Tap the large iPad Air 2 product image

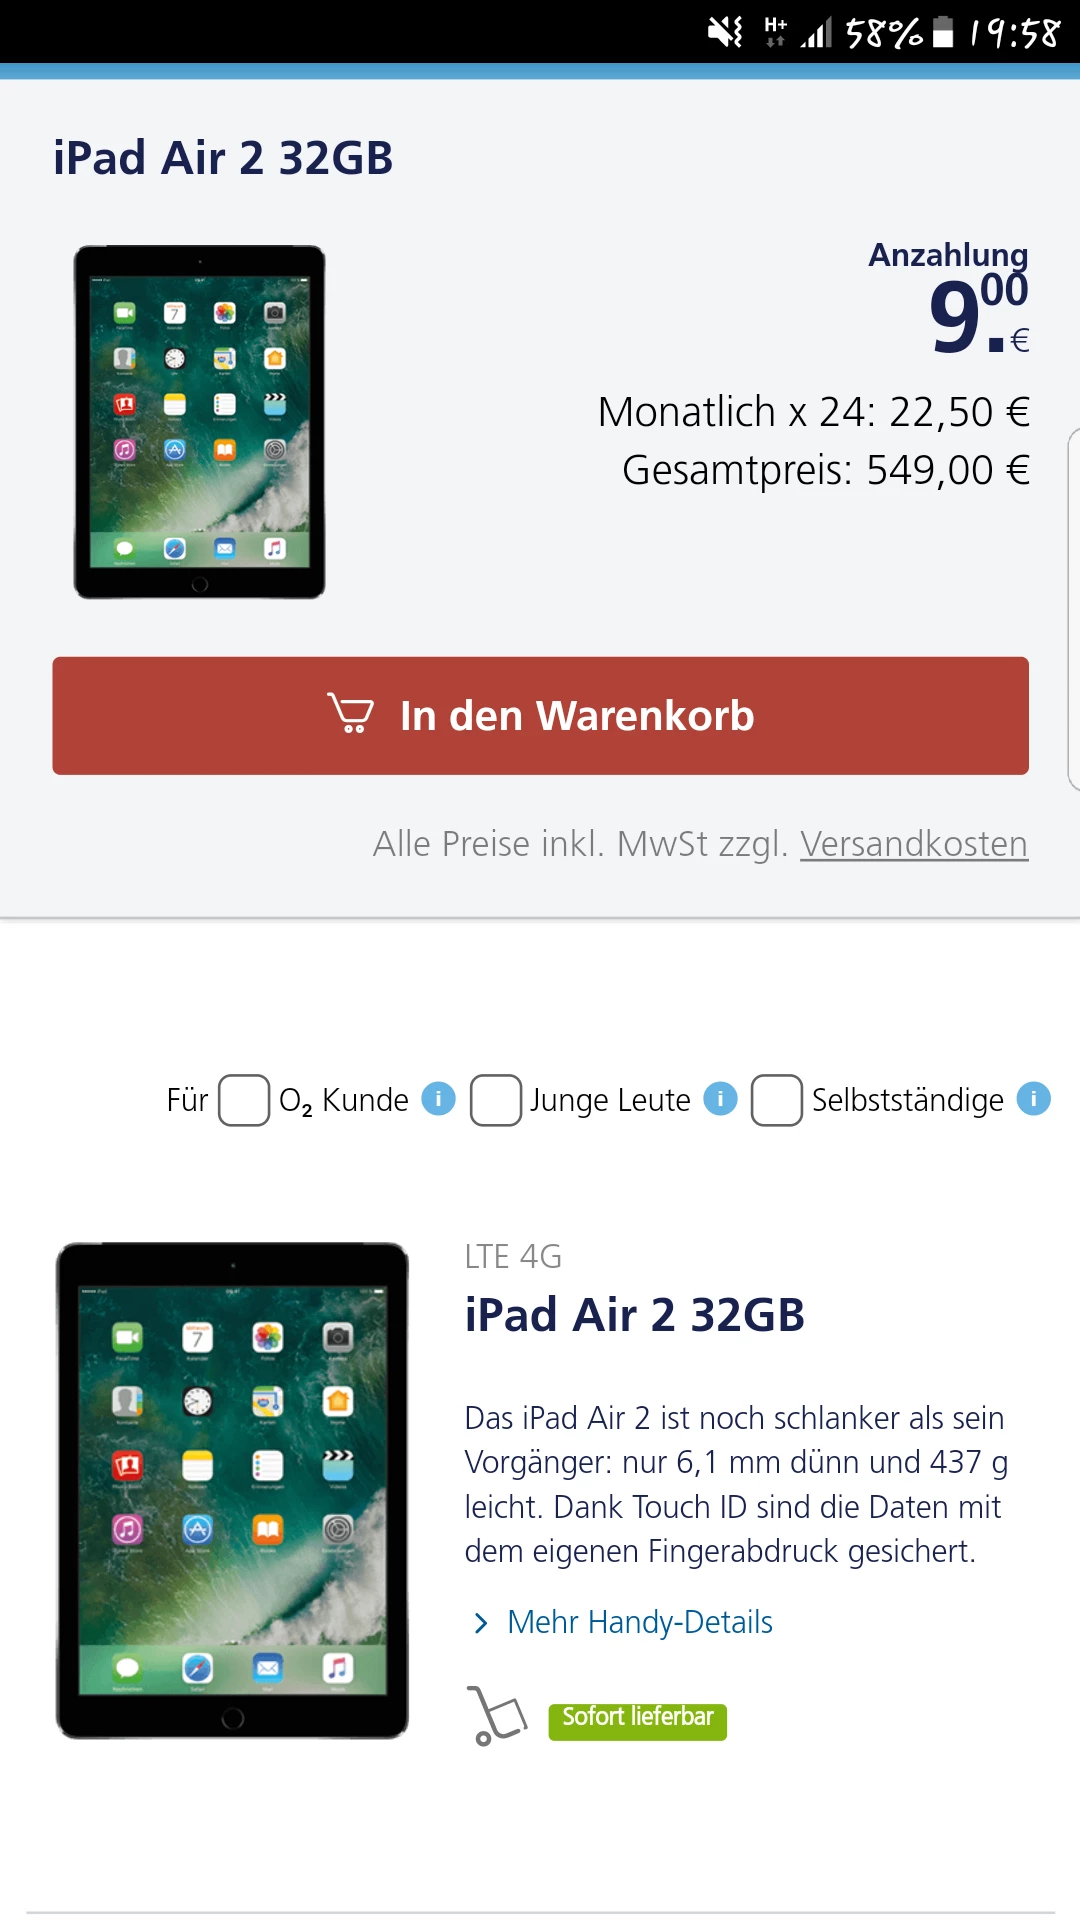[x=232, y=1491]
